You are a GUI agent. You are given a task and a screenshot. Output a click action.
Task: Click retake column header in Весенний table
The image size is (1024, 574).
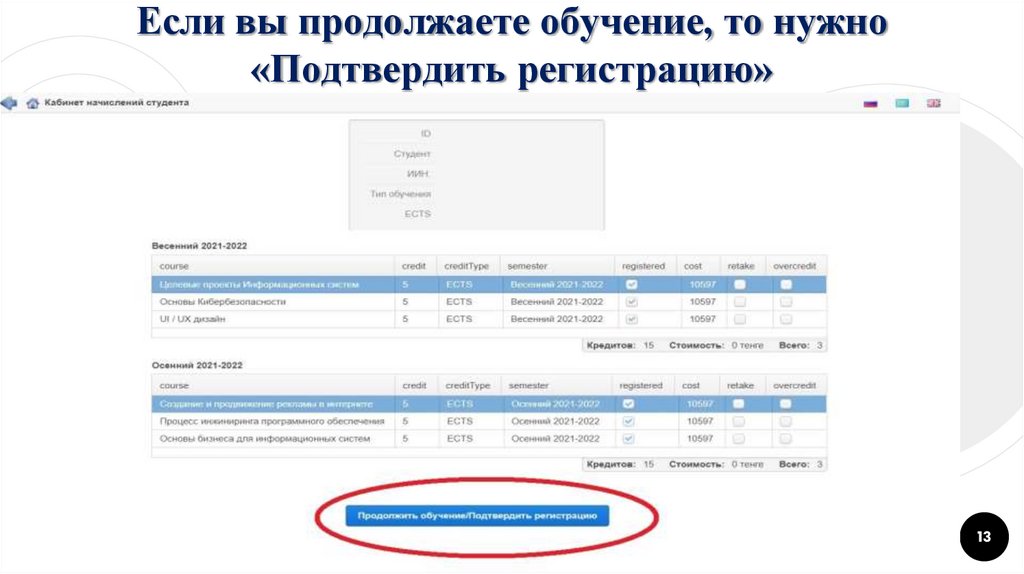click(742, 266)
